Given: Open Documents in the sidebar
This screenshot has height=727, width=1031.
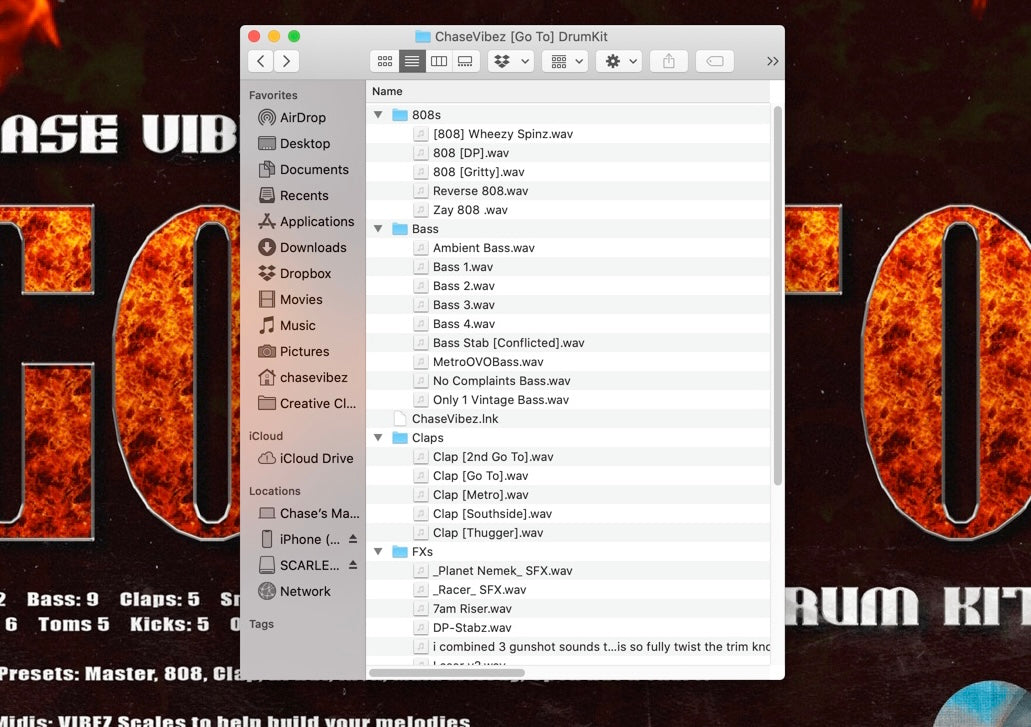Looking at the screenshot, I should click(x=303, y=170).
